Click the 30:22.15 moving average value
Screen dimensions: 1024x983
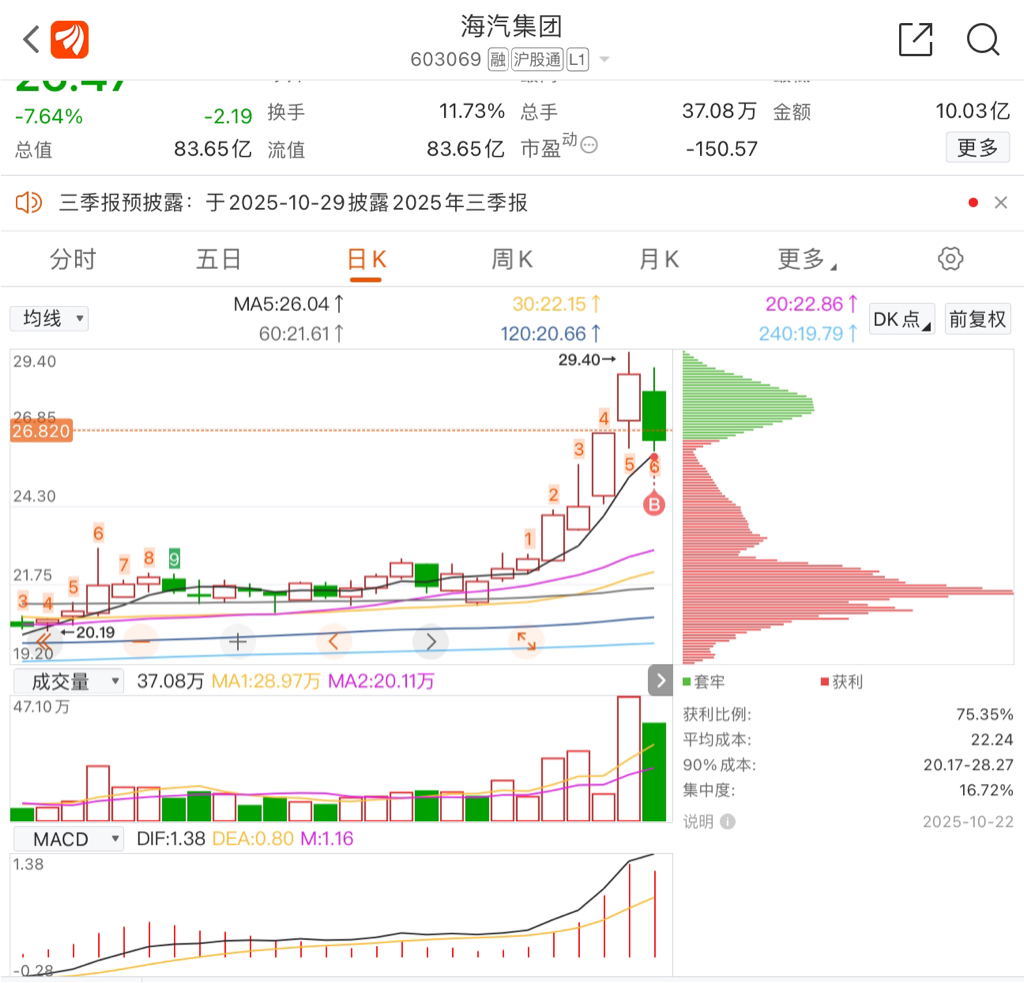pyautogui.click(x=556, y=304)
